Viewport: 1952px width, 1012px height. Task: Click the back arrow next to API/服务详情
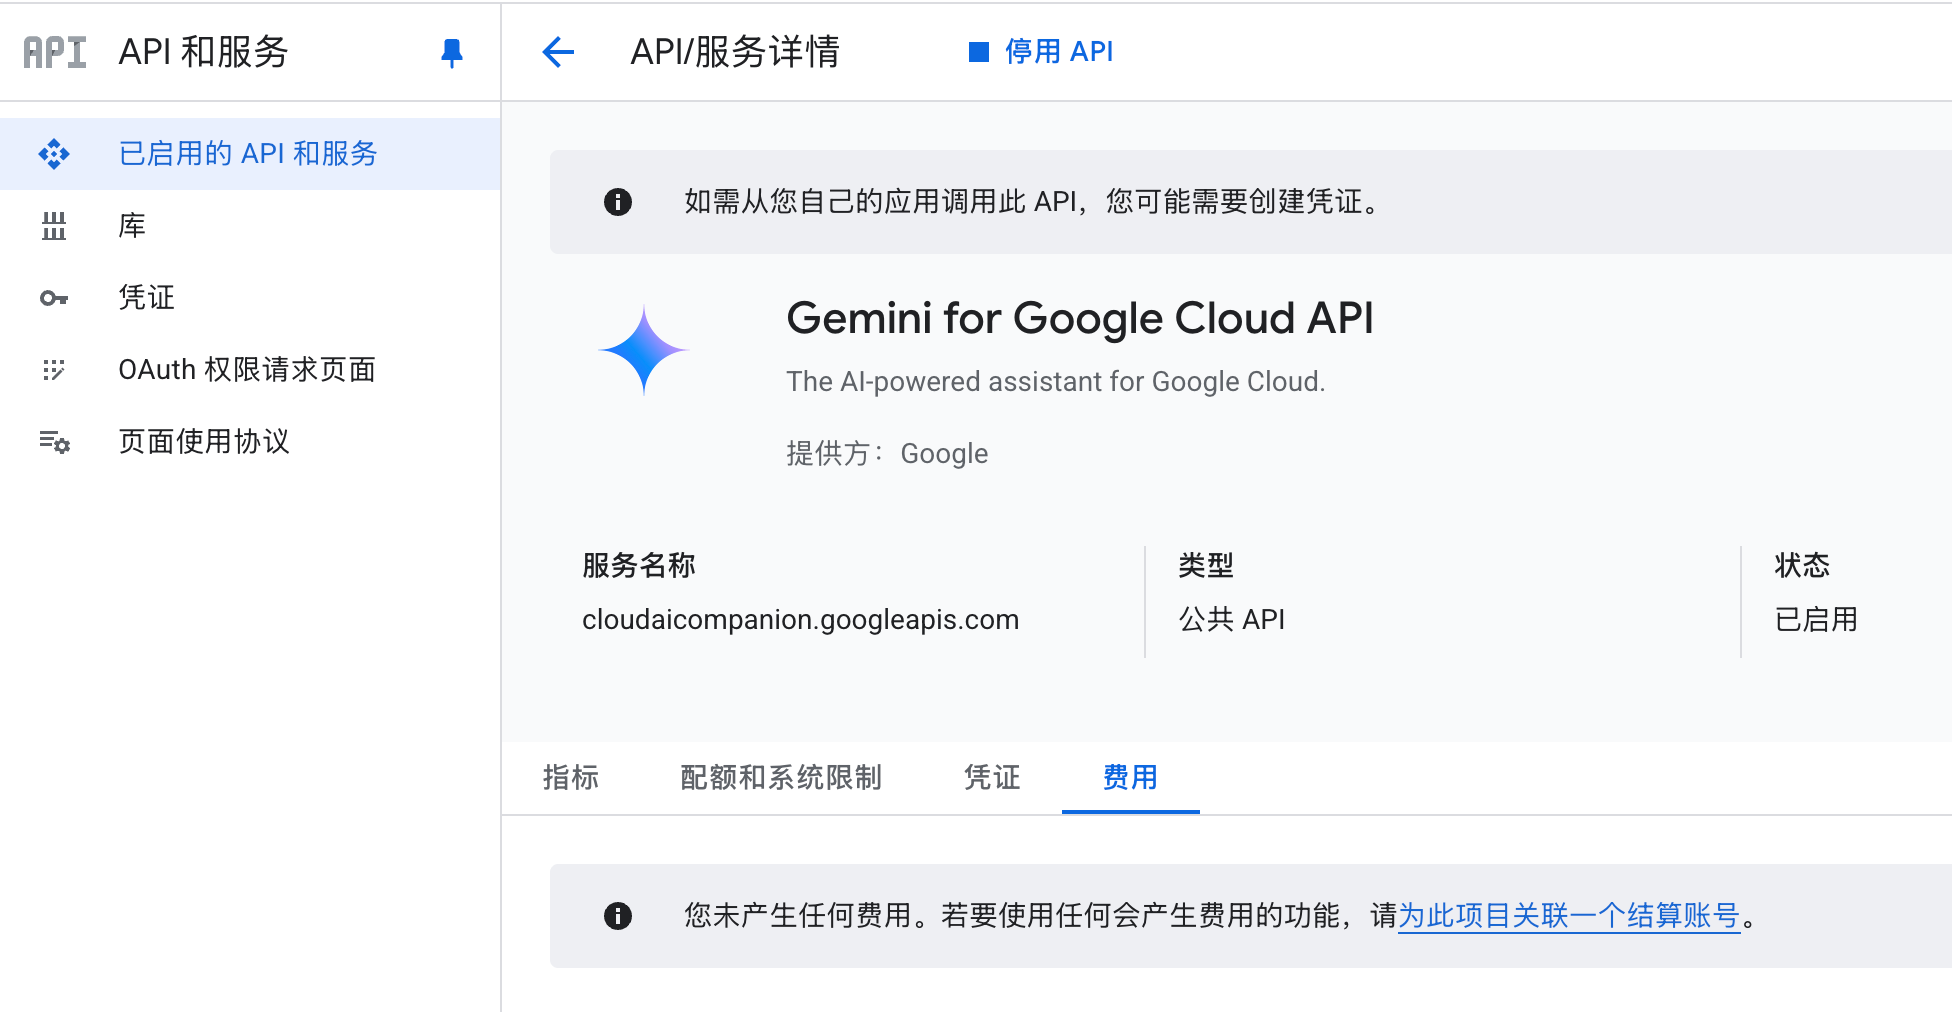(x=558, y=52)
